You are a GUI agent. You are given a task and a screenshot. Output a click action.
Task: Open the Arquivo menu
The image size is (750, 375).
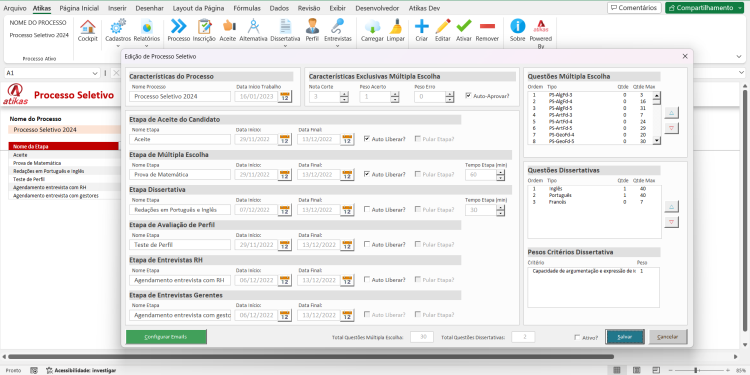(15, 8)
